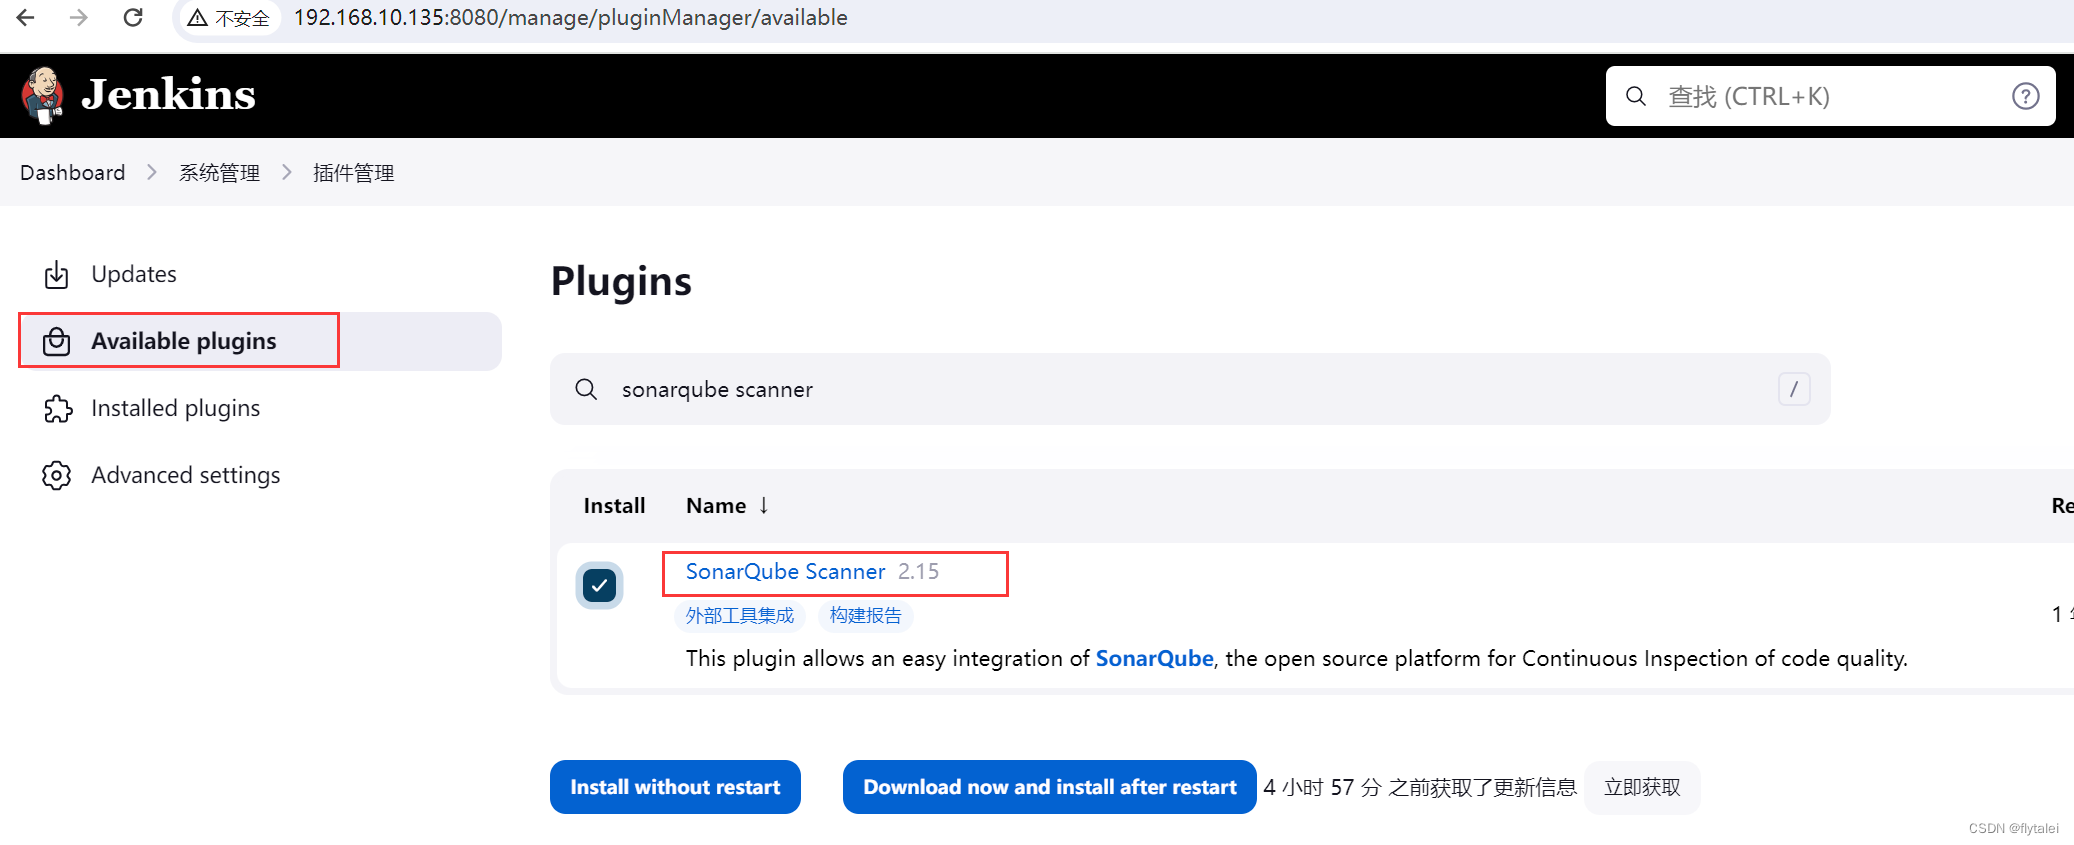Go to Dashboard breadcrumb

pyautogui.click(x=73, y=172)
